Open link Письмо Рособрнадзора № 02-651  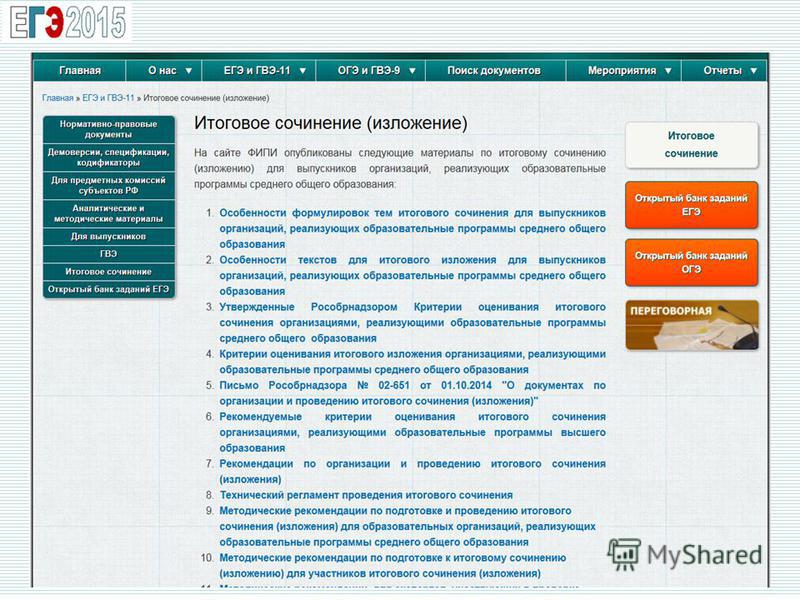412,393
